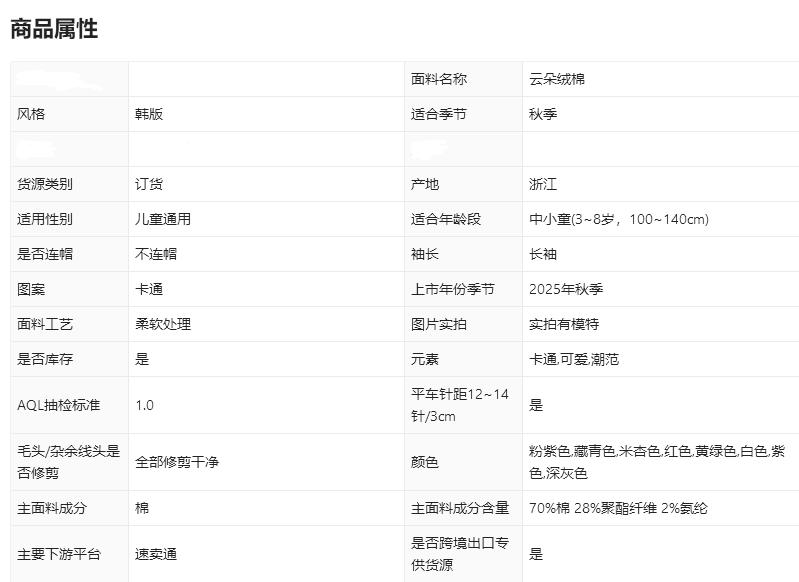This screenshot has height=582, width=799.
Task: Select the 云朵绒棉 fabric name value
Action: tap(557, 79)
